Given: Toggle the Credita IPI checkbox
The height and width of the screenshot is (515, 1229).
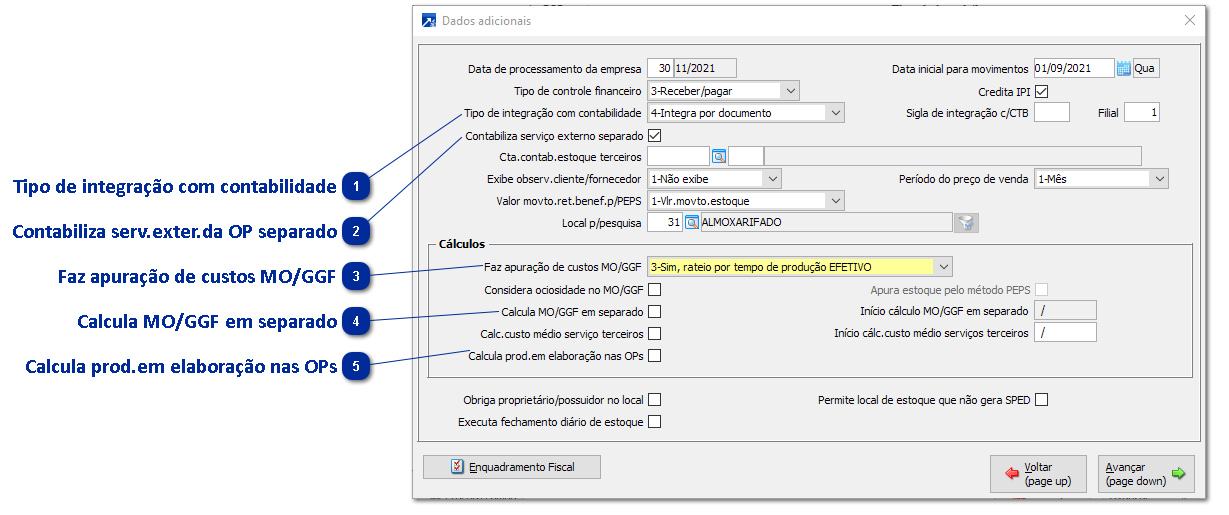Looking at the screenshot, I should (1041, 91).
